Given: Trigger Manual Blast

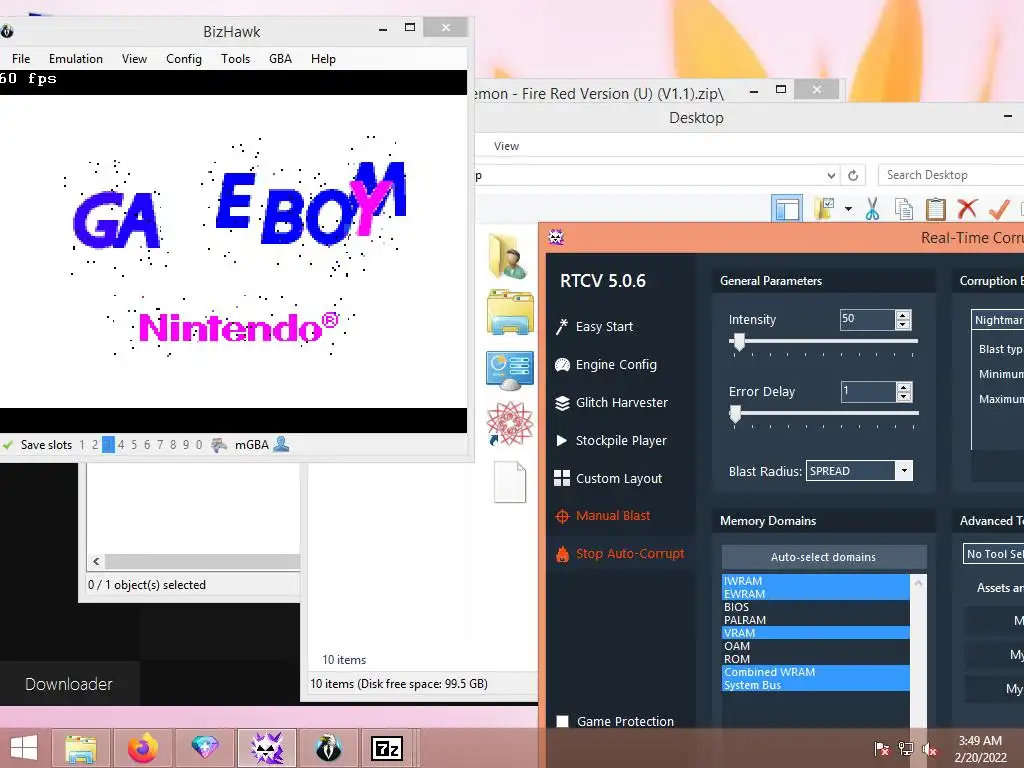Looking at the screenshot, I should [x=602, y=516].
